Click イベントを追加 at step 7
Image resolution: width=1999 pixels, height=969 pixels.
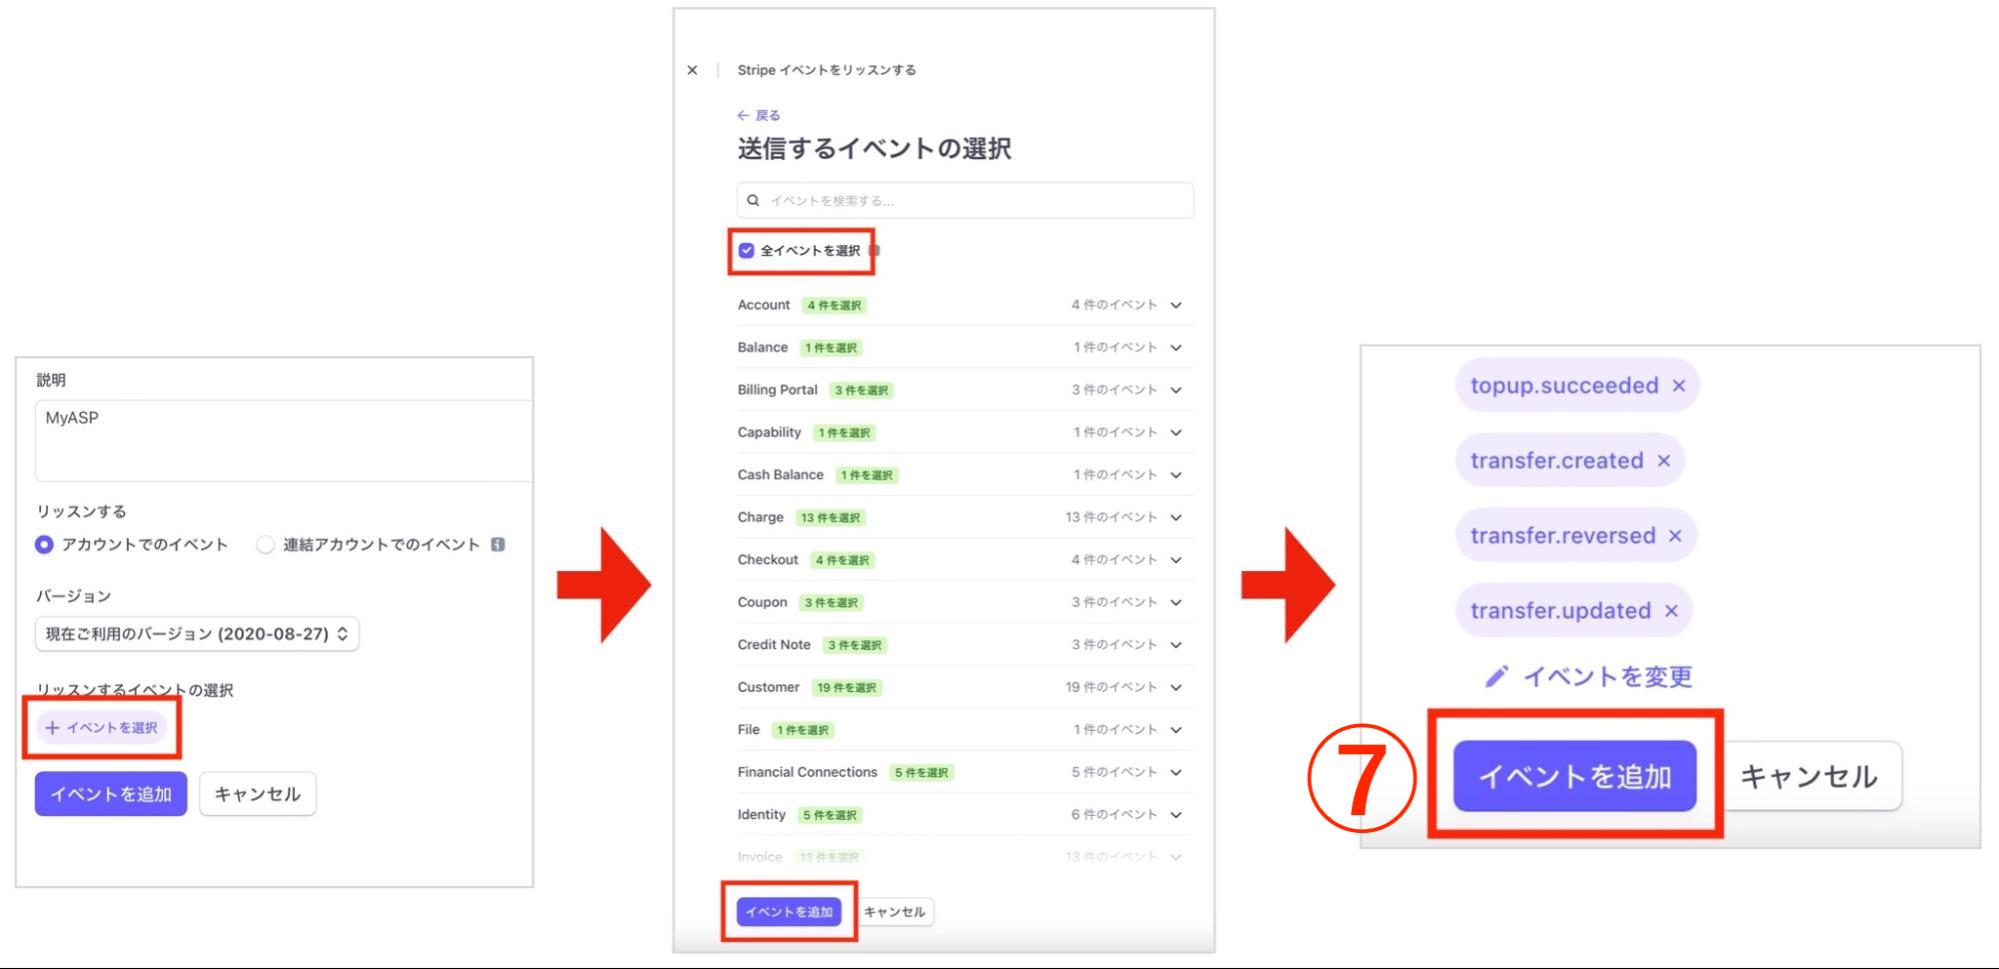1574,777
